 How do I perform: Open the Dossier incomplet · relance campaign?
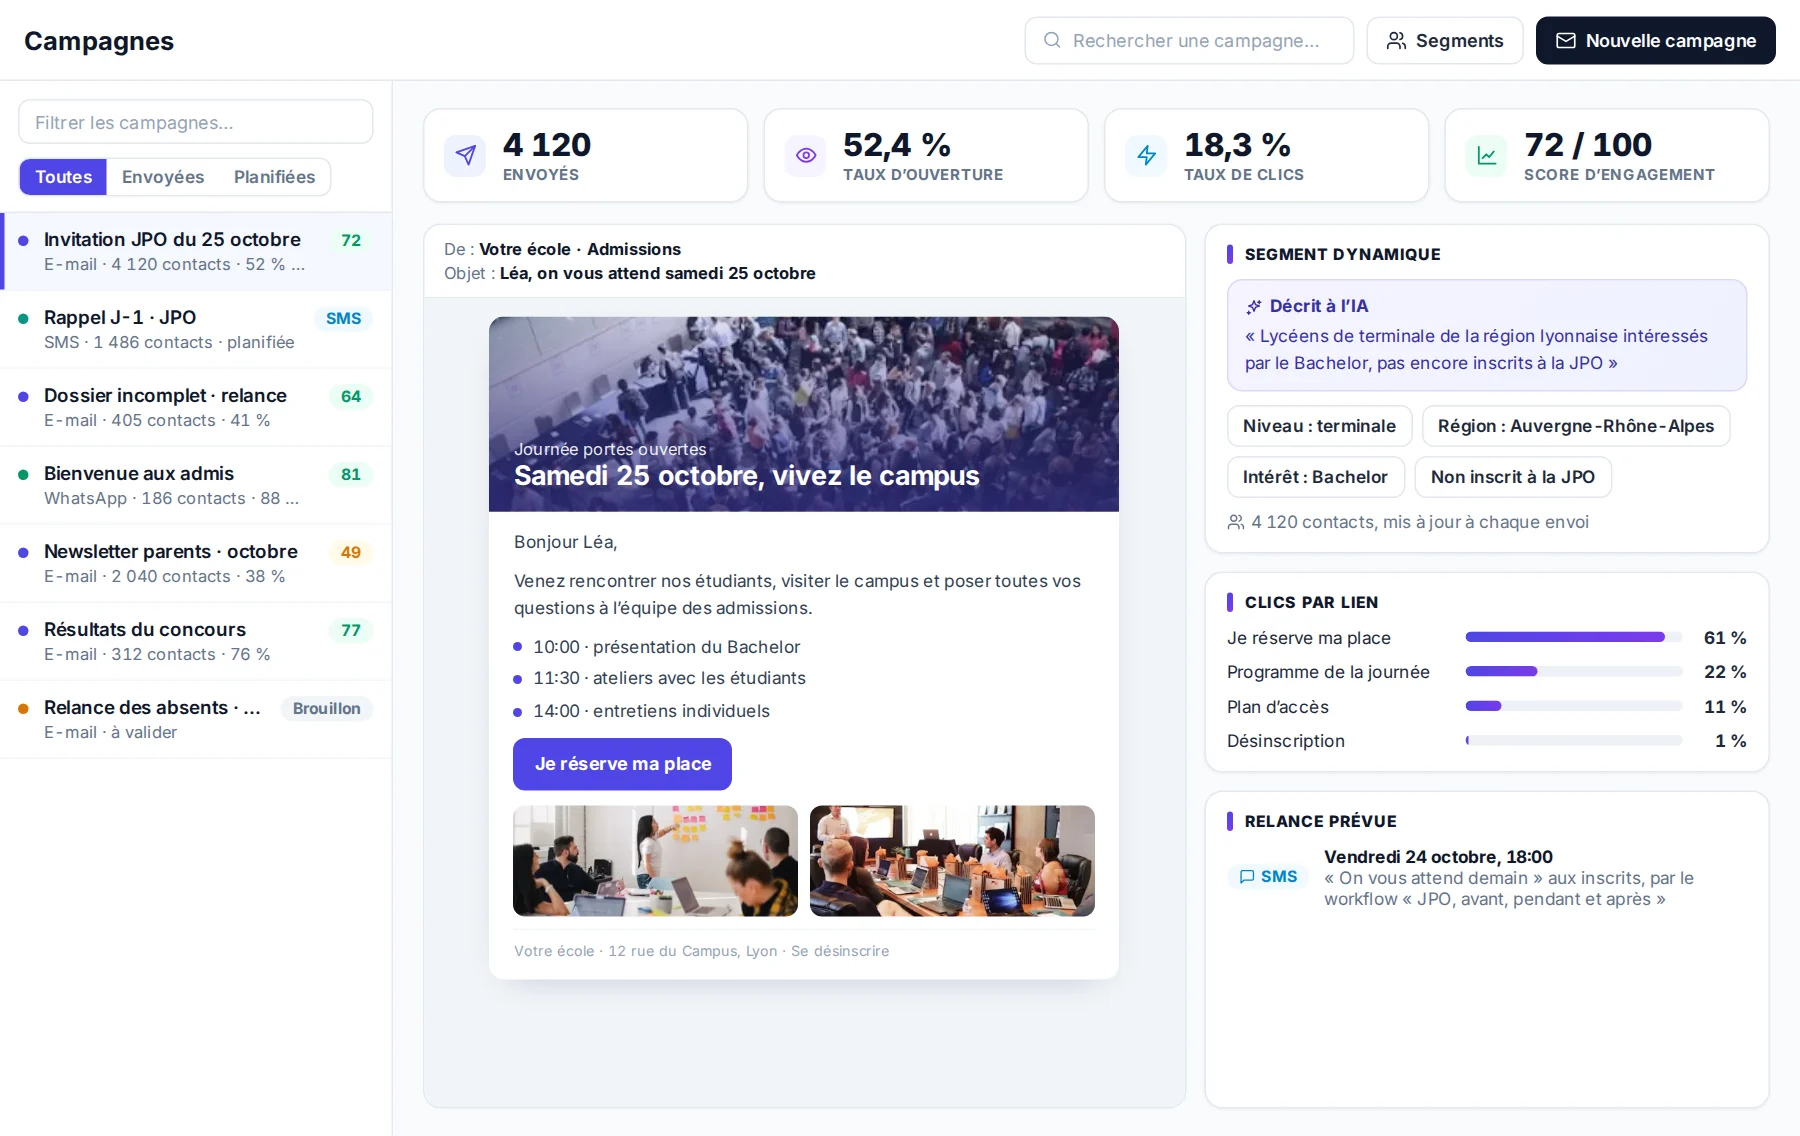pos(196,407)
